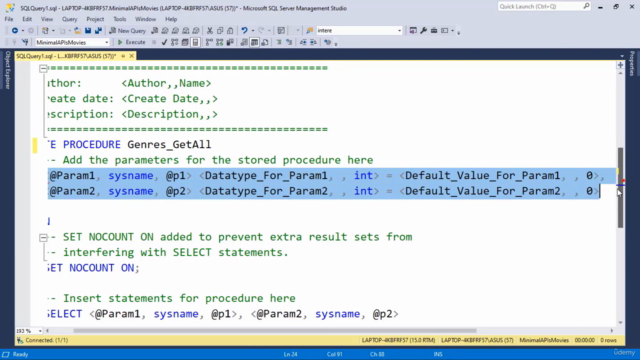Click the Navigate Backward arrow icon
Screen dimensions: 640x360
click(15, 31)
